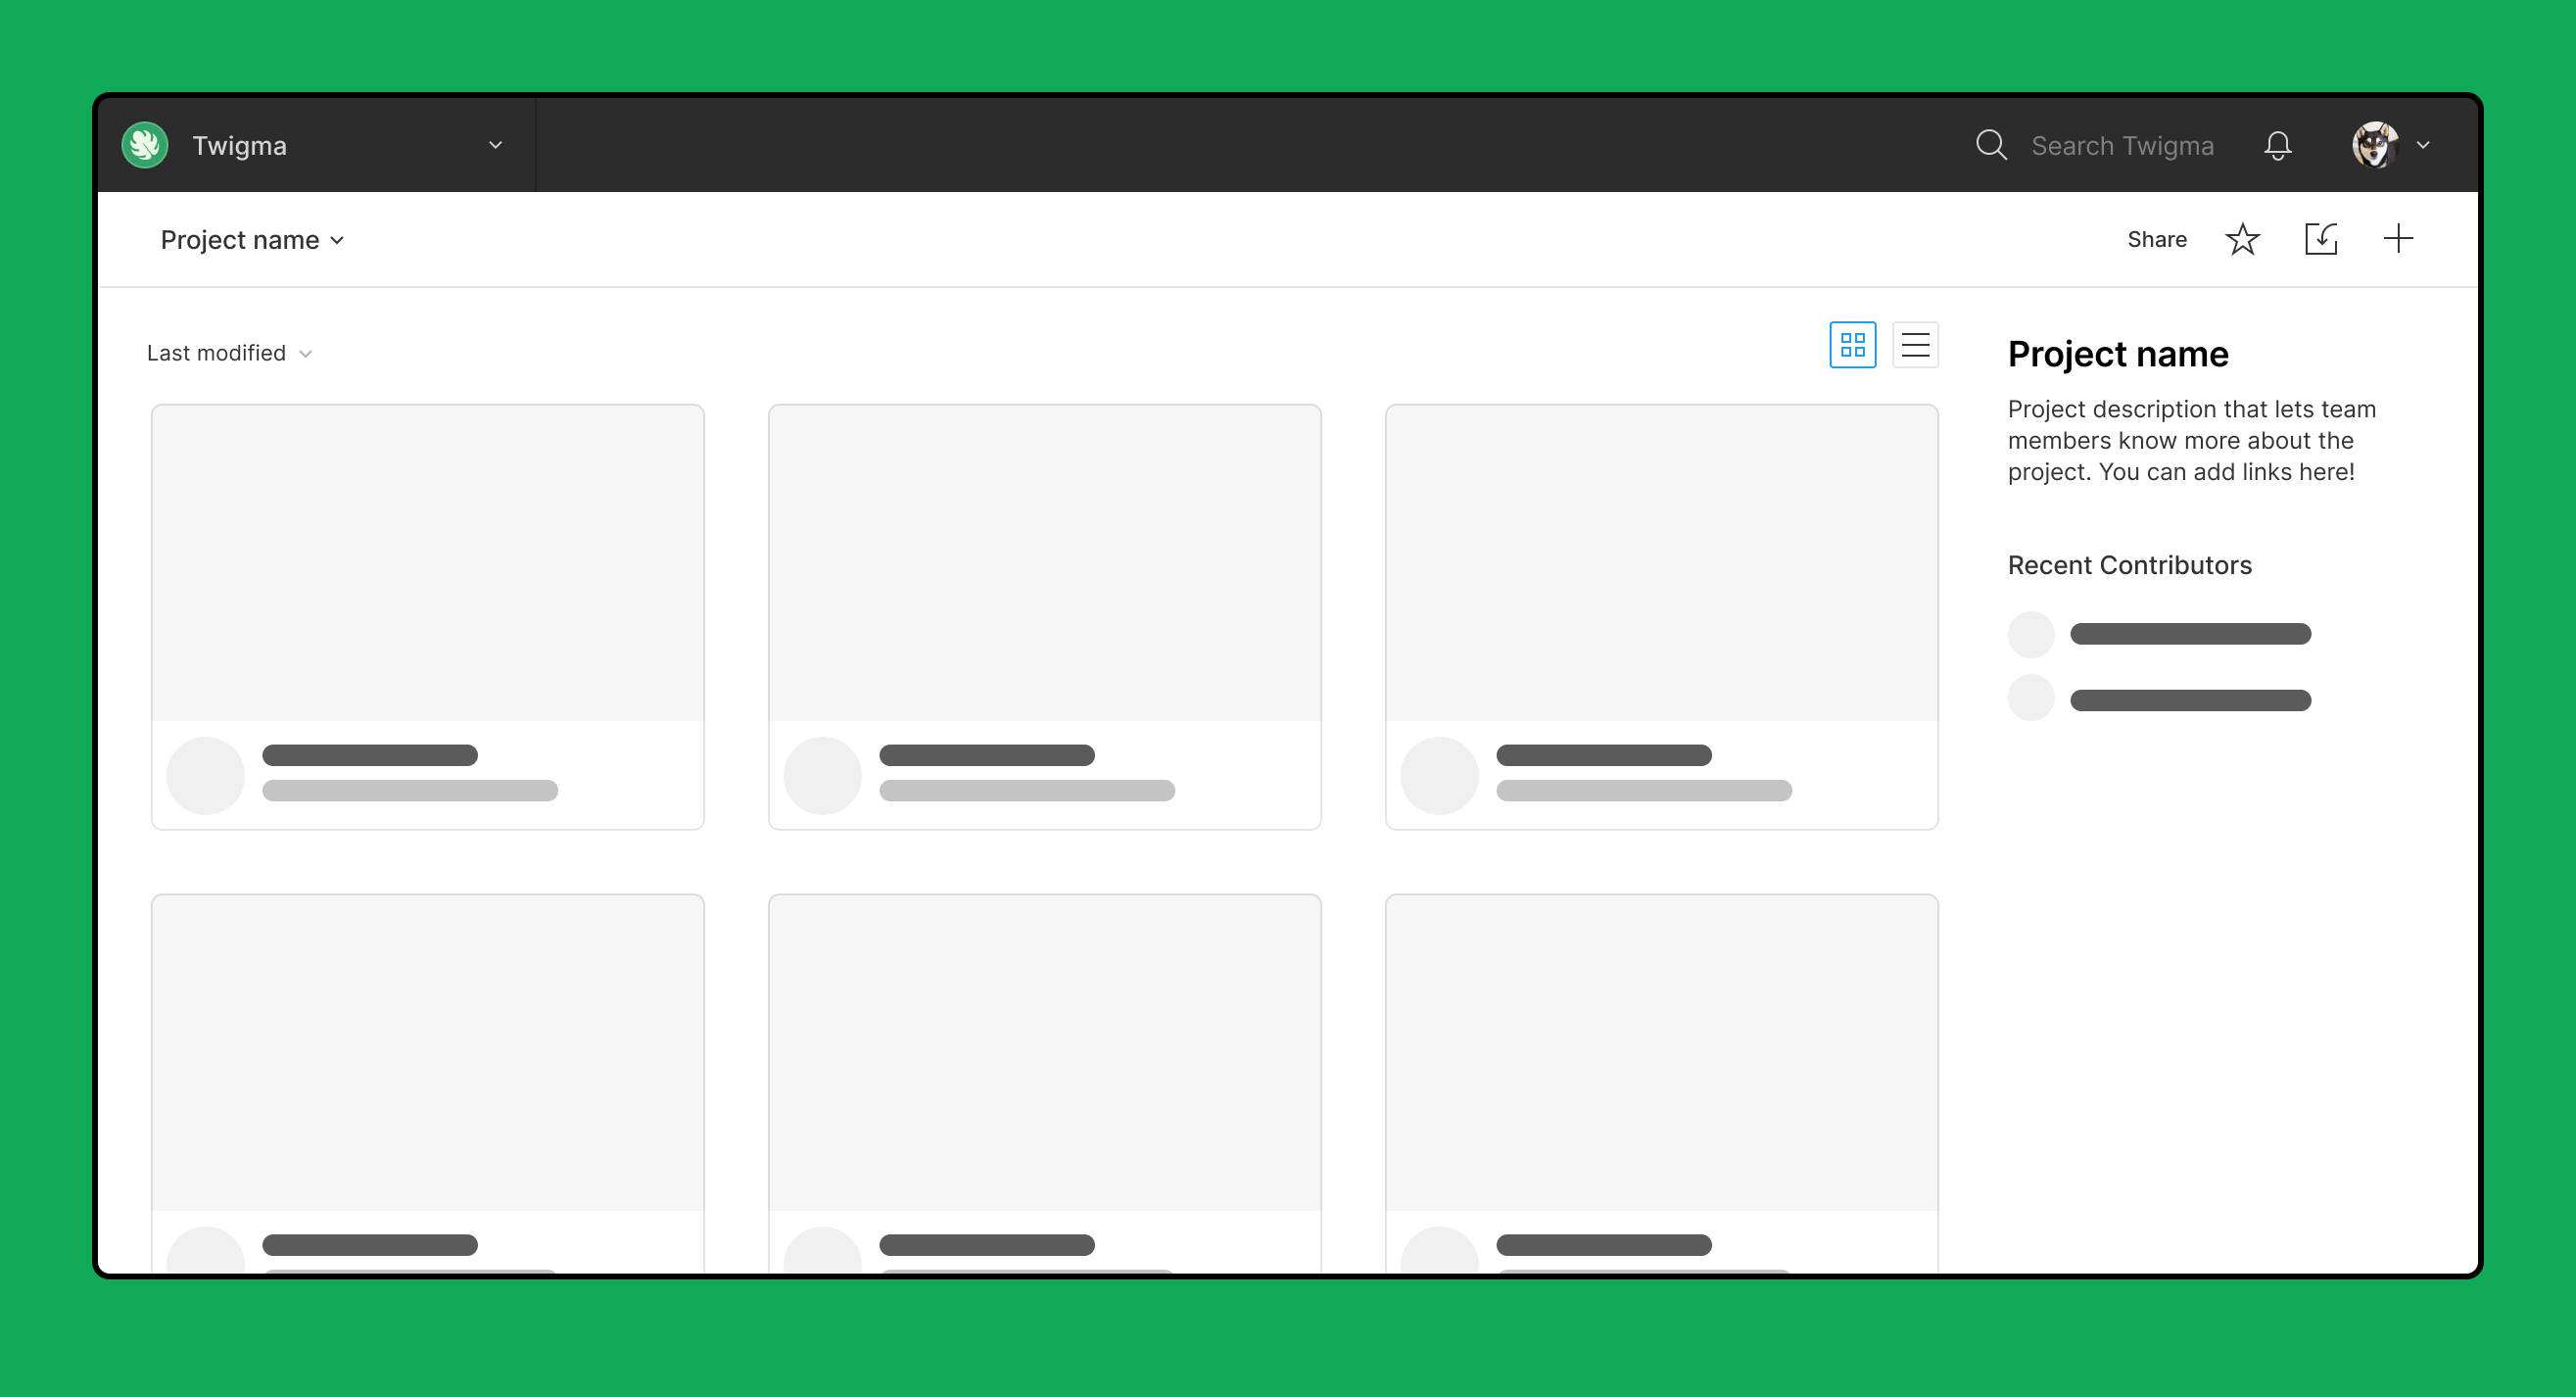
Task: Click the user profile avatar icon
Action: [2375, 145]
